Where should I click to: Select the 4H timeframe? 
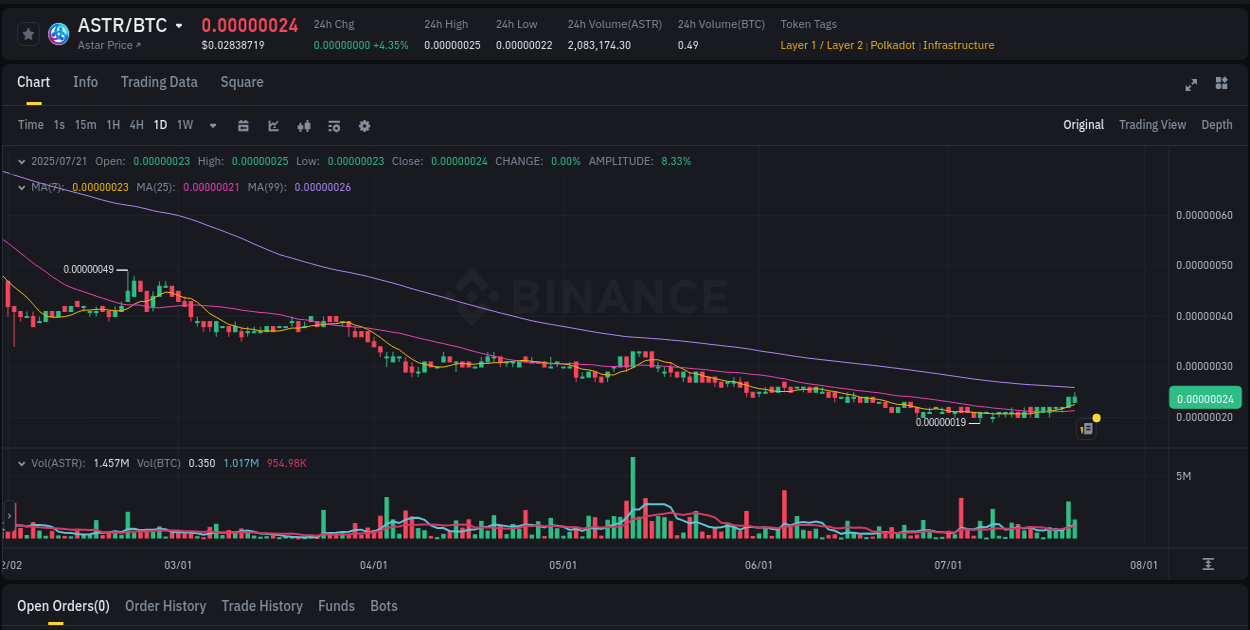click(x=136, y=125)
